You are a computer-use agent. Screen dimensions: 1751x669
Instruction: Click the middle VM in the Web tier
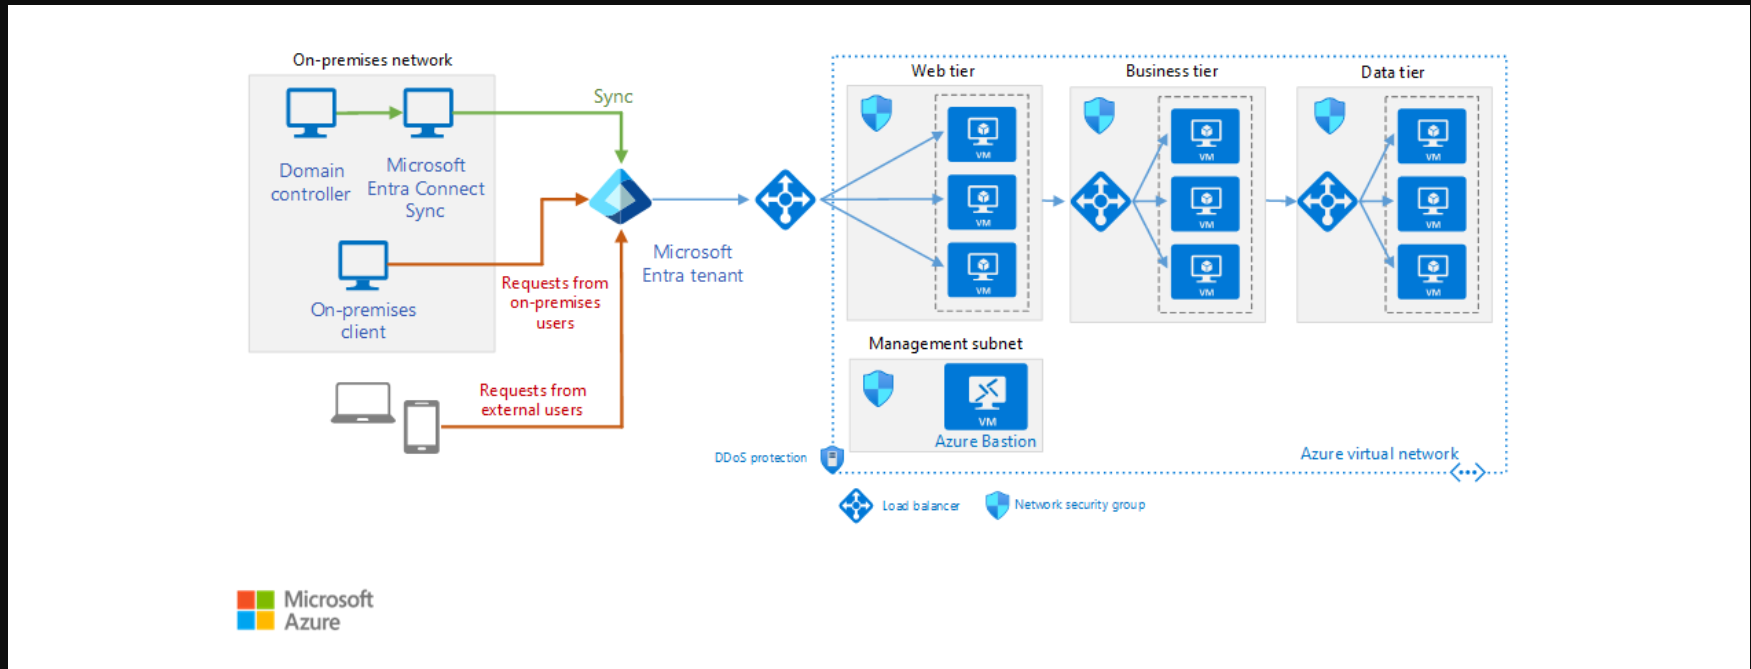(982, 202)
